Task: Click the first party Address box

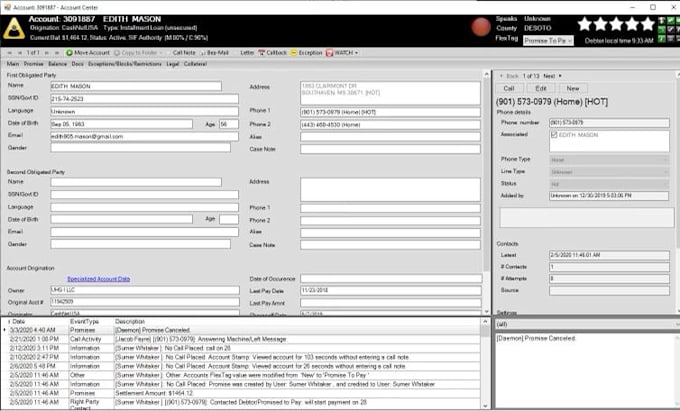Action: tap(390, 93)
